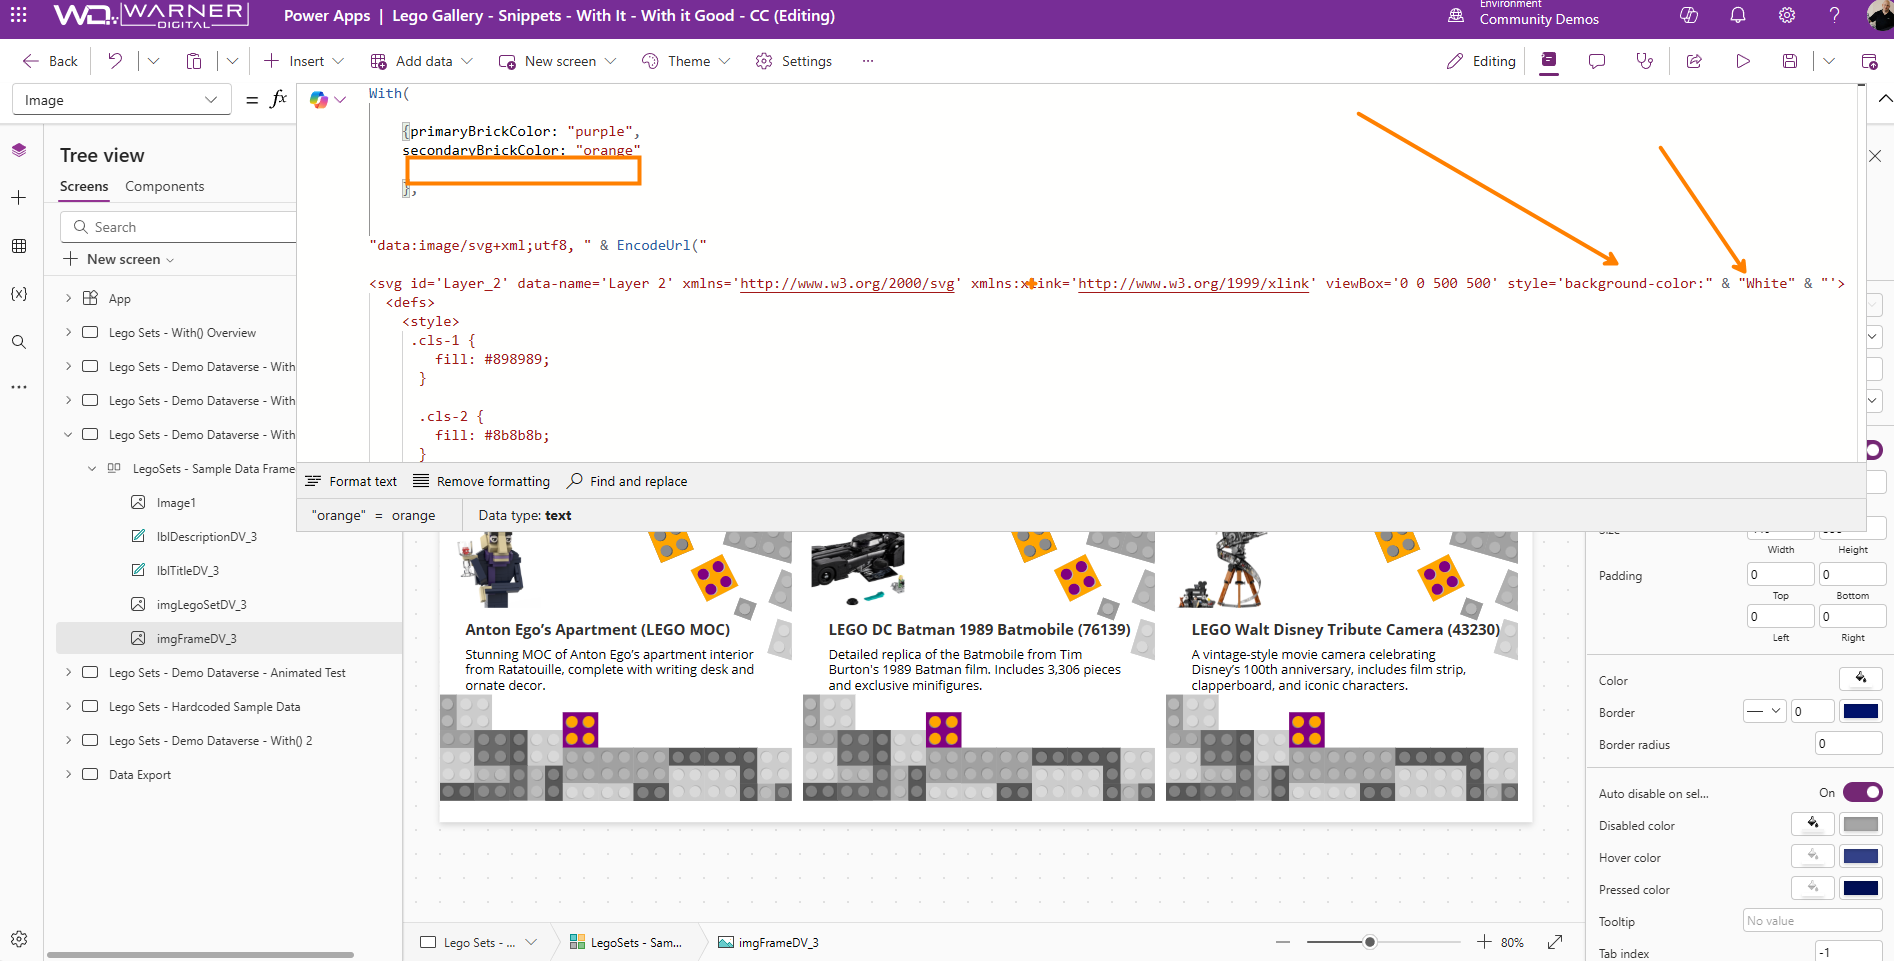Open the Save options chevron

1829,61
